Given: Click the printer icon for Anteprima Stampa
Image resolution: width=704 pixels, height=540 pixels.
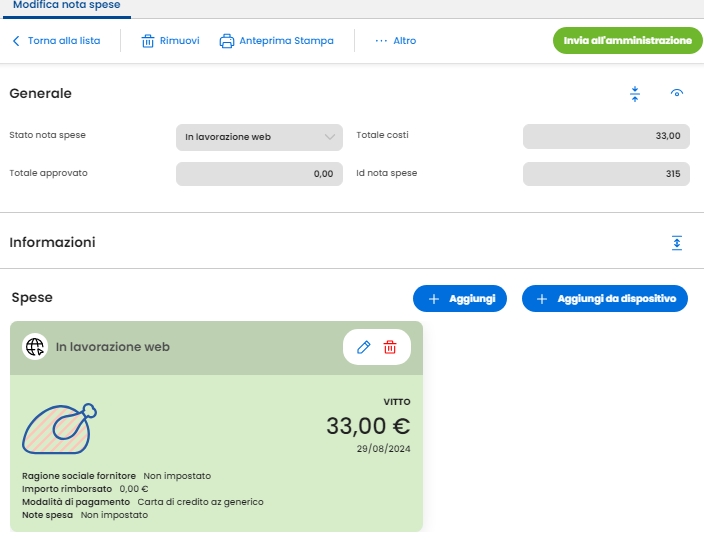Looking at the screenshot, I should (x=227, y=41).
